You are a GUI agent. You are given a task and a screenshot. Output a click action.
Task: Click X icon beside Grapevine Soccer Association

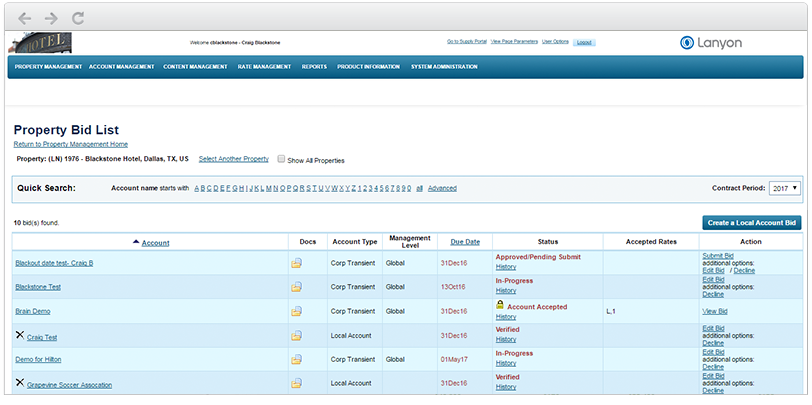click(20, 383)
